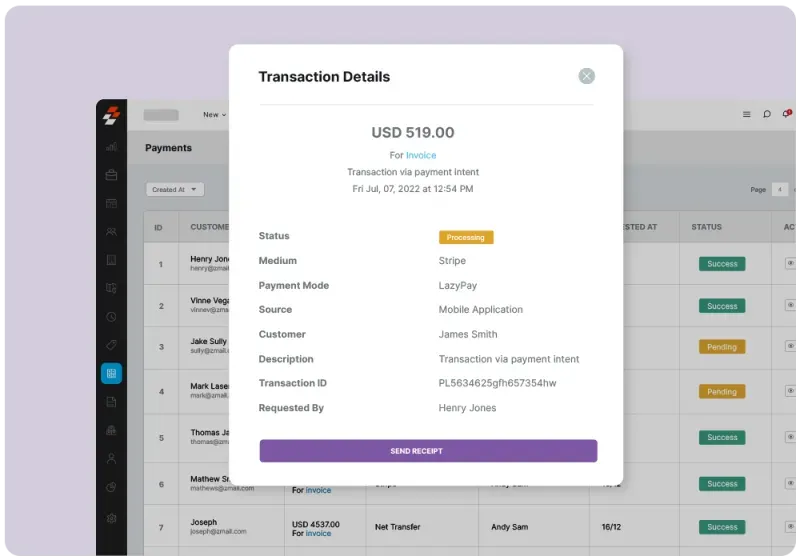Image resolution: width=800 pixels, height=560 pixels.
Task: Open the hamburger list menu in header
Action: tap(746, 114)
